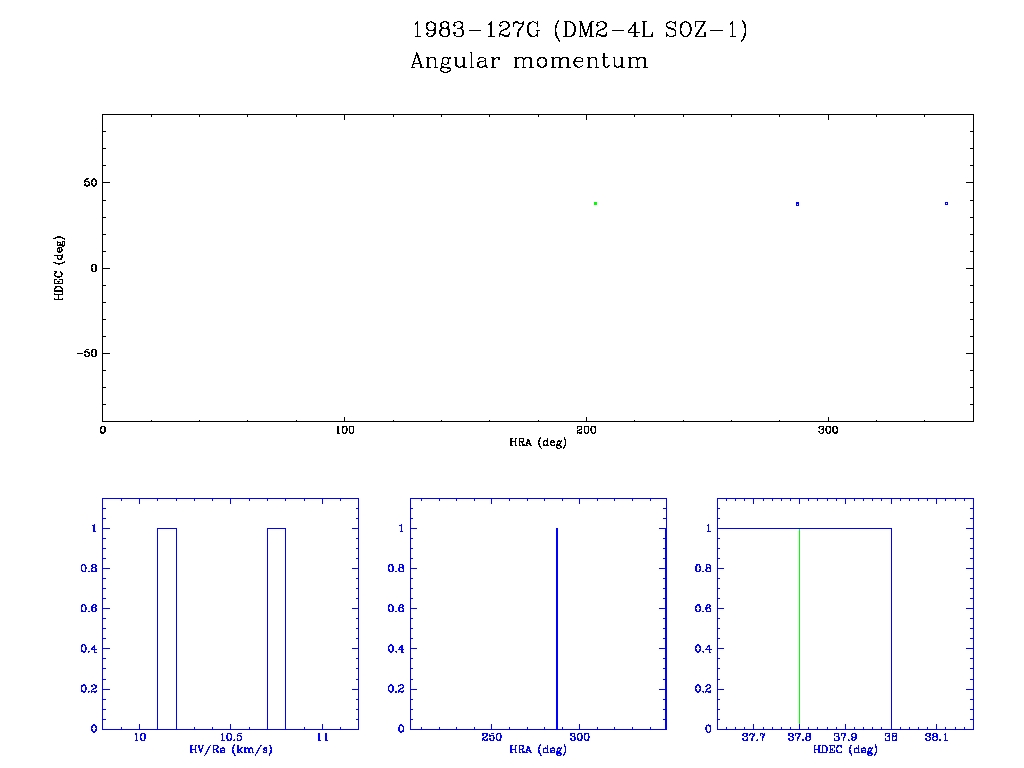Click the 10.5 tick label on the HV/Re histogram

coord(230,738)
